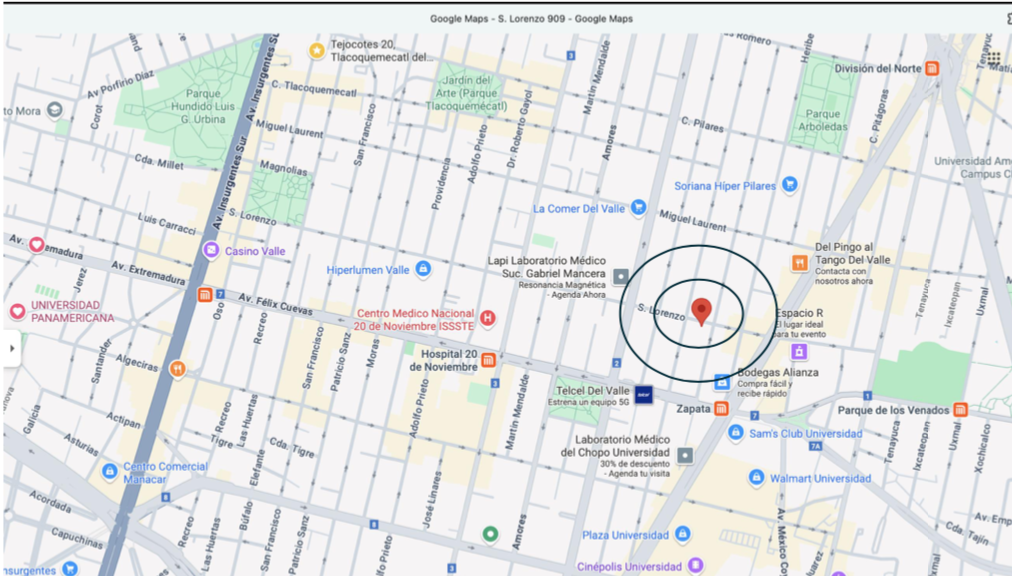Click the C. Tlacoquemecatl street label

pos(314,88)
